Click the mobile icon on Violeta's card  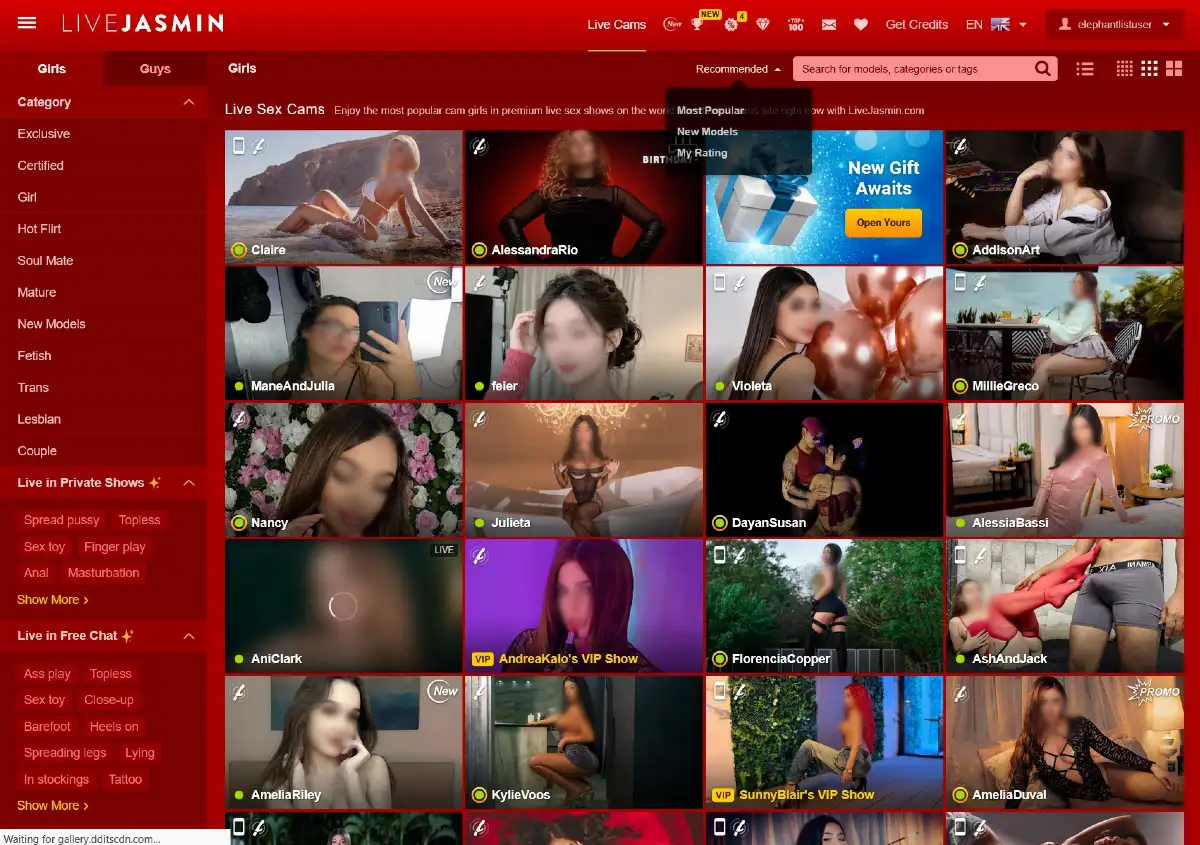[719, 283]
